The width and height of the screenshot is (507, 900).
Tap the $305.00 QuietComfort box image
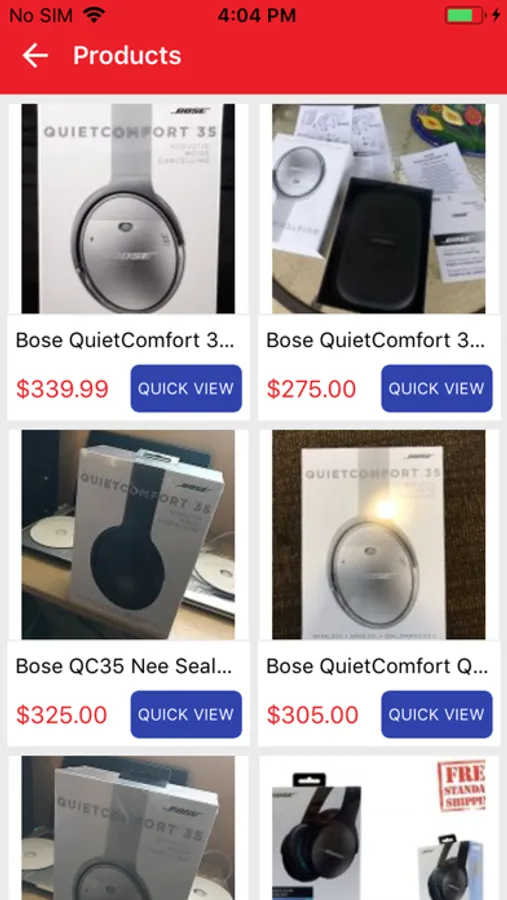(x=379, y=534)
